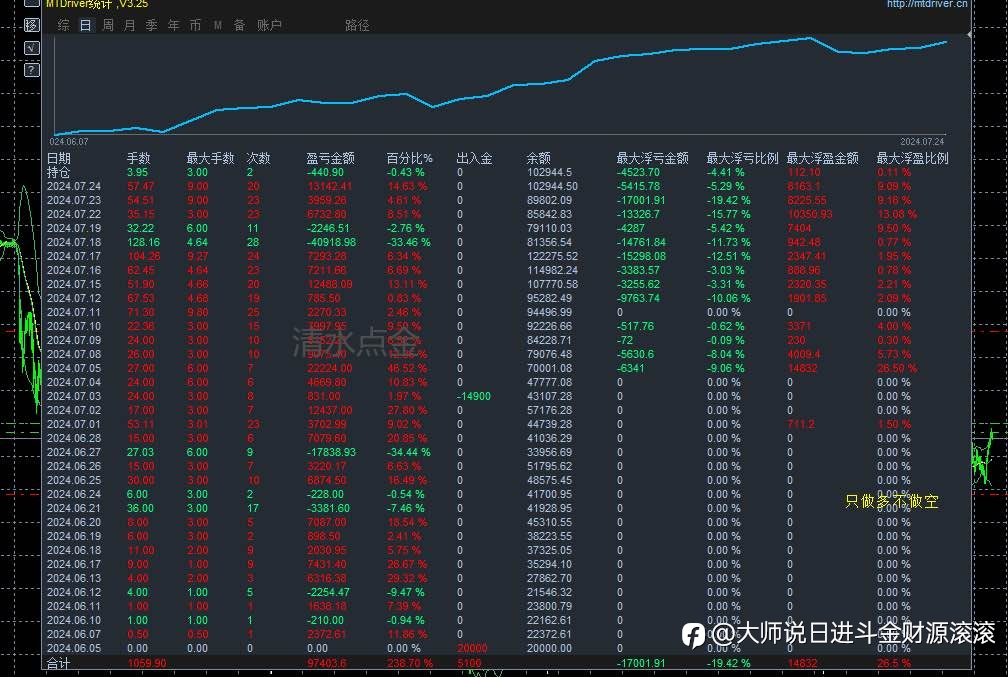Click the -17838.93 loss amount cell
This screenshot has height=677, width=1008.
pos(331,452)
